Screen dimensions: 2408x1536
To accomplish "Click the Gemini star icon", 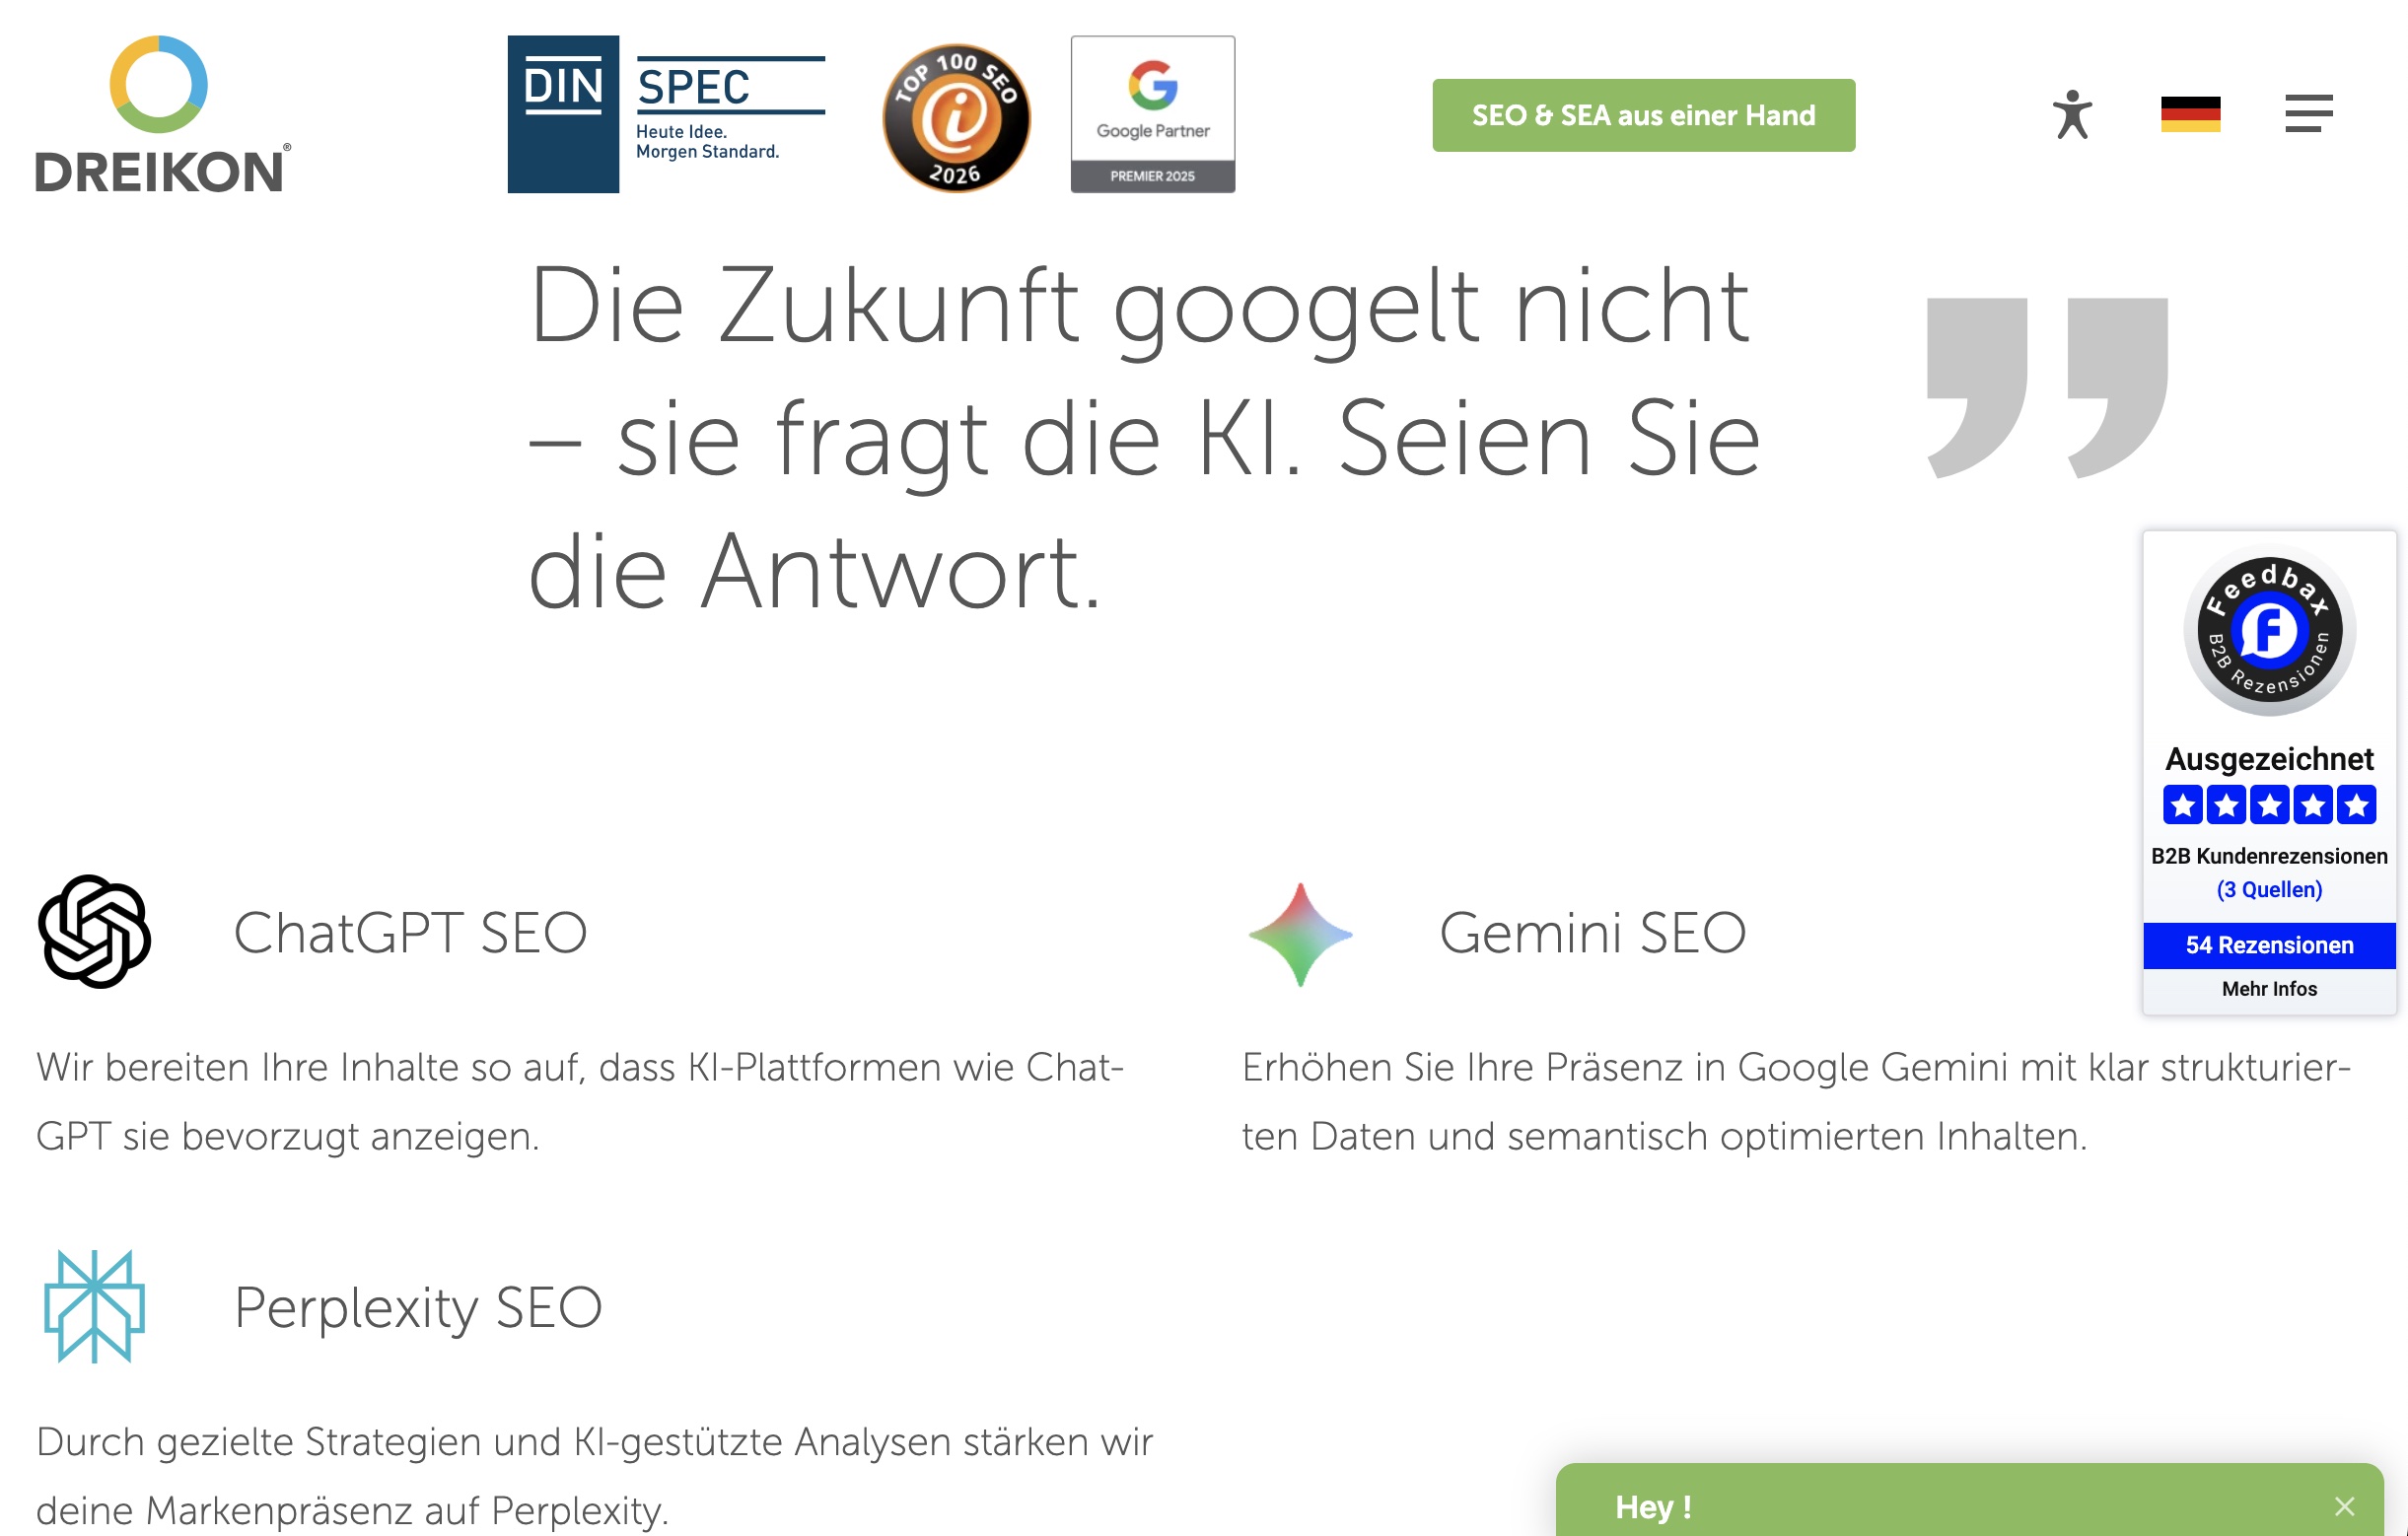I will (1300, 934).
